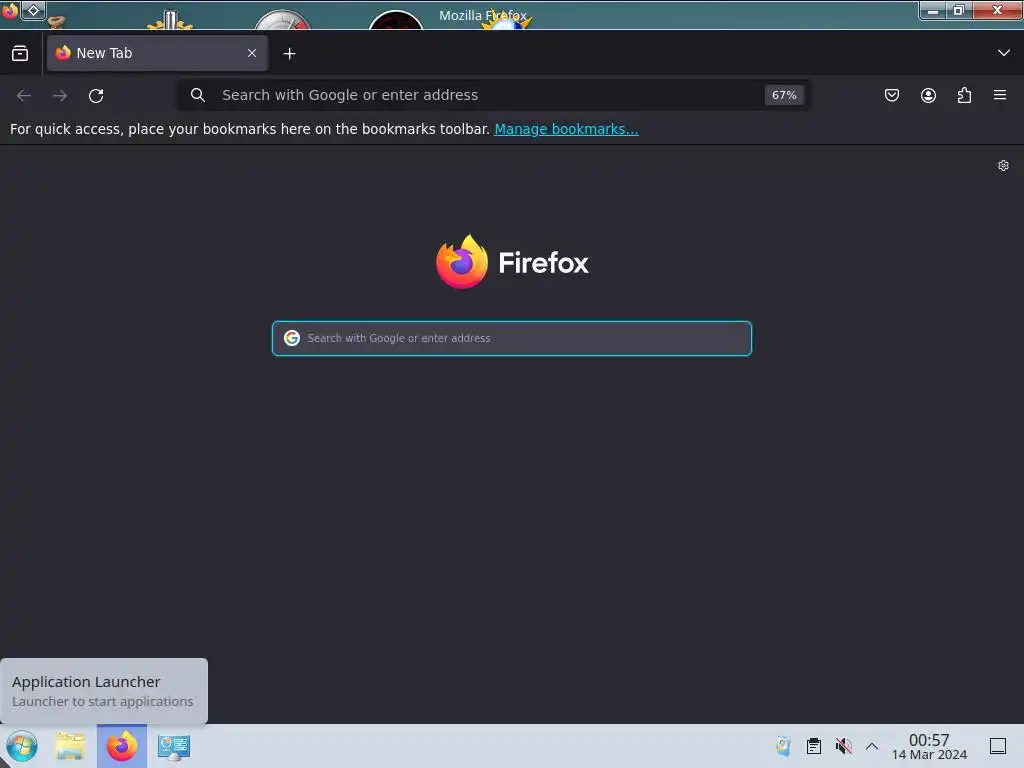Open the Firefox account icon
The width and height of the screenshot is (1024, 768).
(928, 95)
